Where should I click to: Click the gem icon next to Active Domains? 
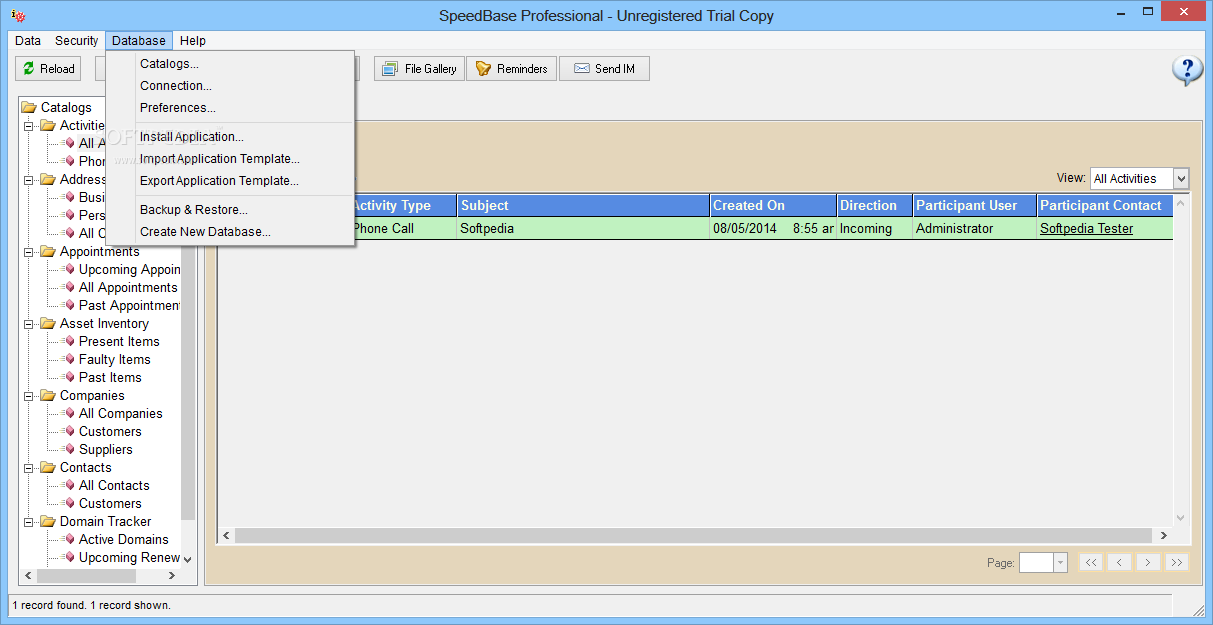70,539
